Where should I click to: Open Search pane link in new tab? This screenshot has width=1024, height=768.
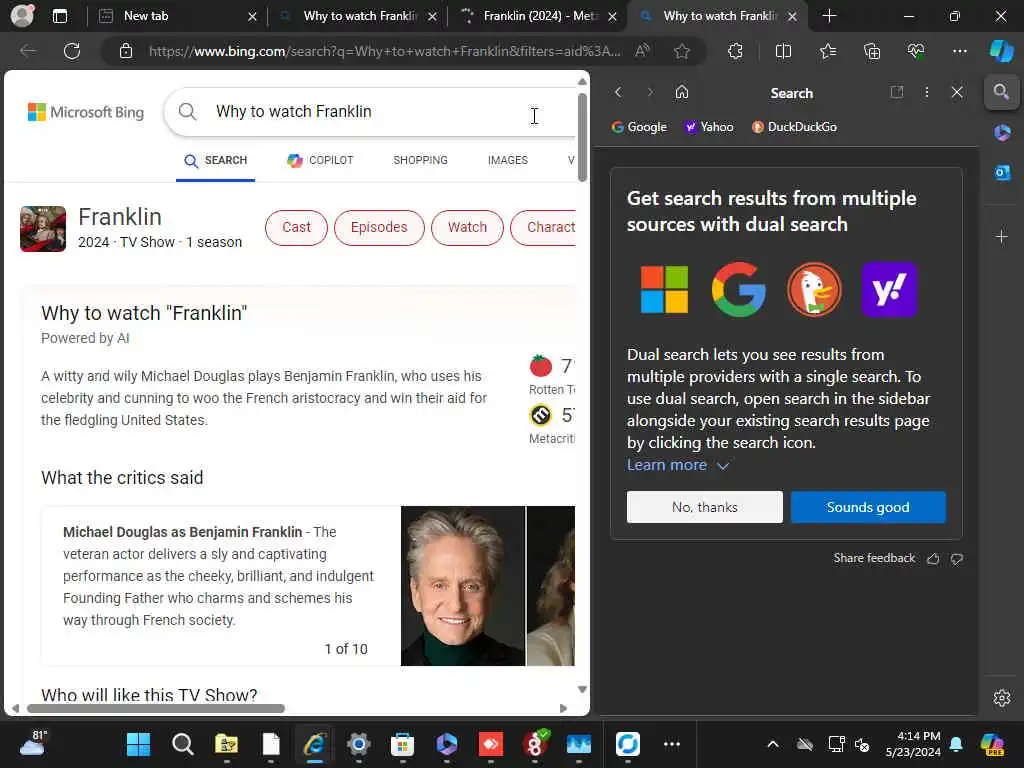(x=897, y=92)
